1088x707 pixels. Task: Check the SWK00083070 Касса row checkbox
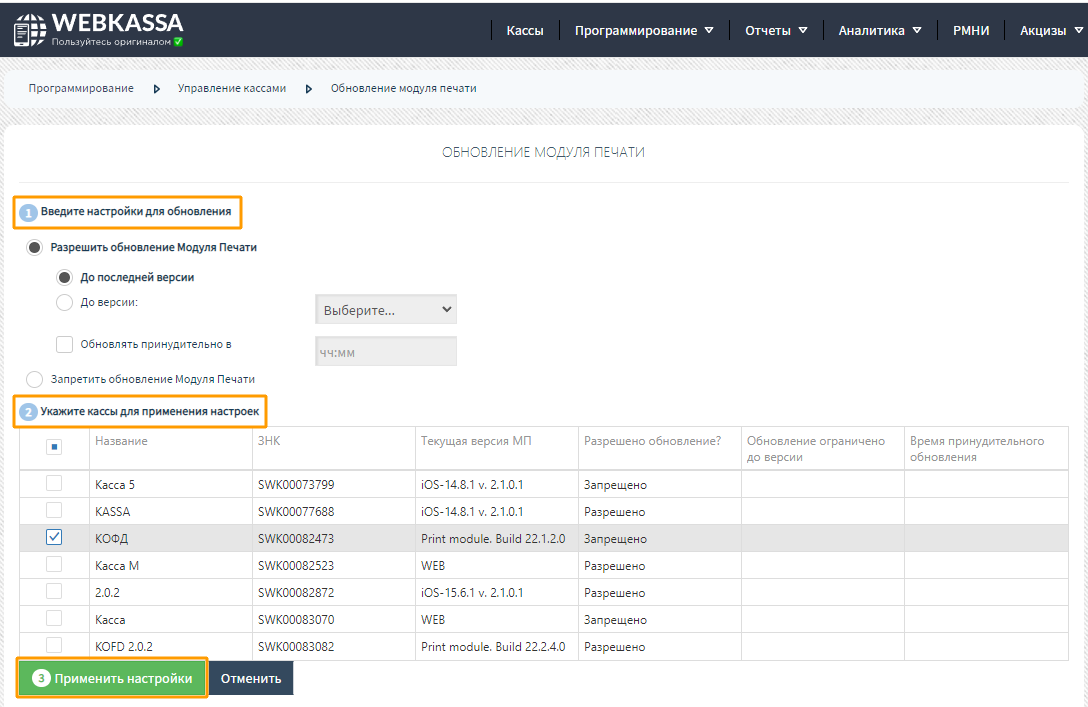(54, 618)
